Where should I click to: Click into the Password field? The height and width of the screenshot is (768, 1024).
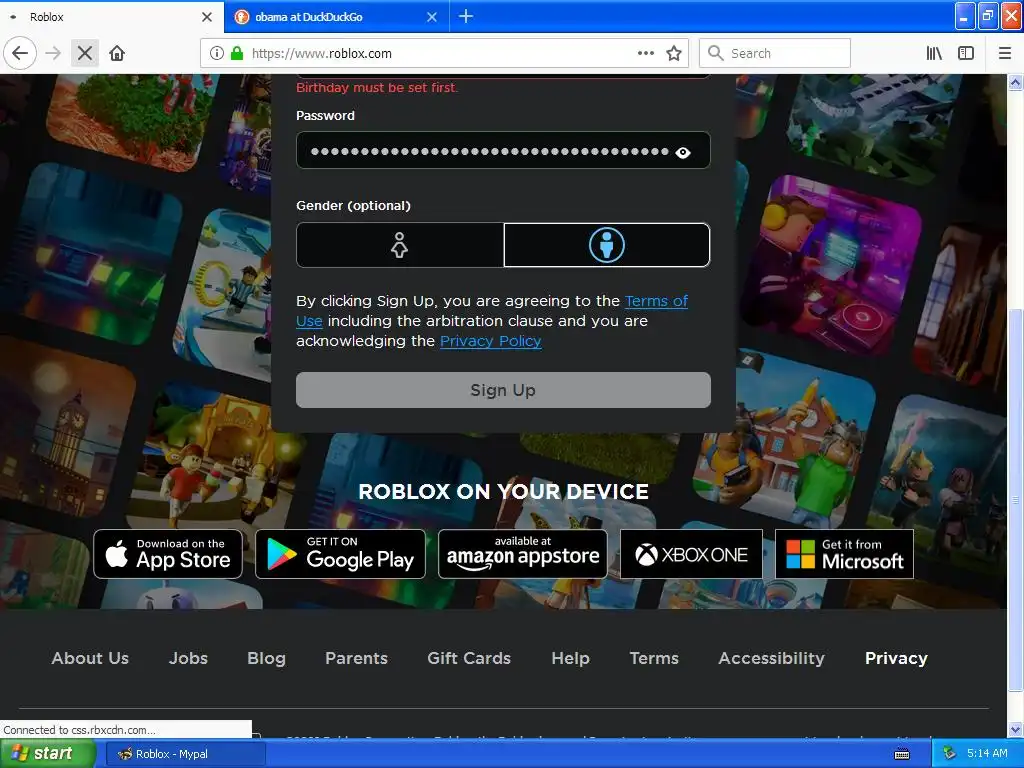point(503,150)
